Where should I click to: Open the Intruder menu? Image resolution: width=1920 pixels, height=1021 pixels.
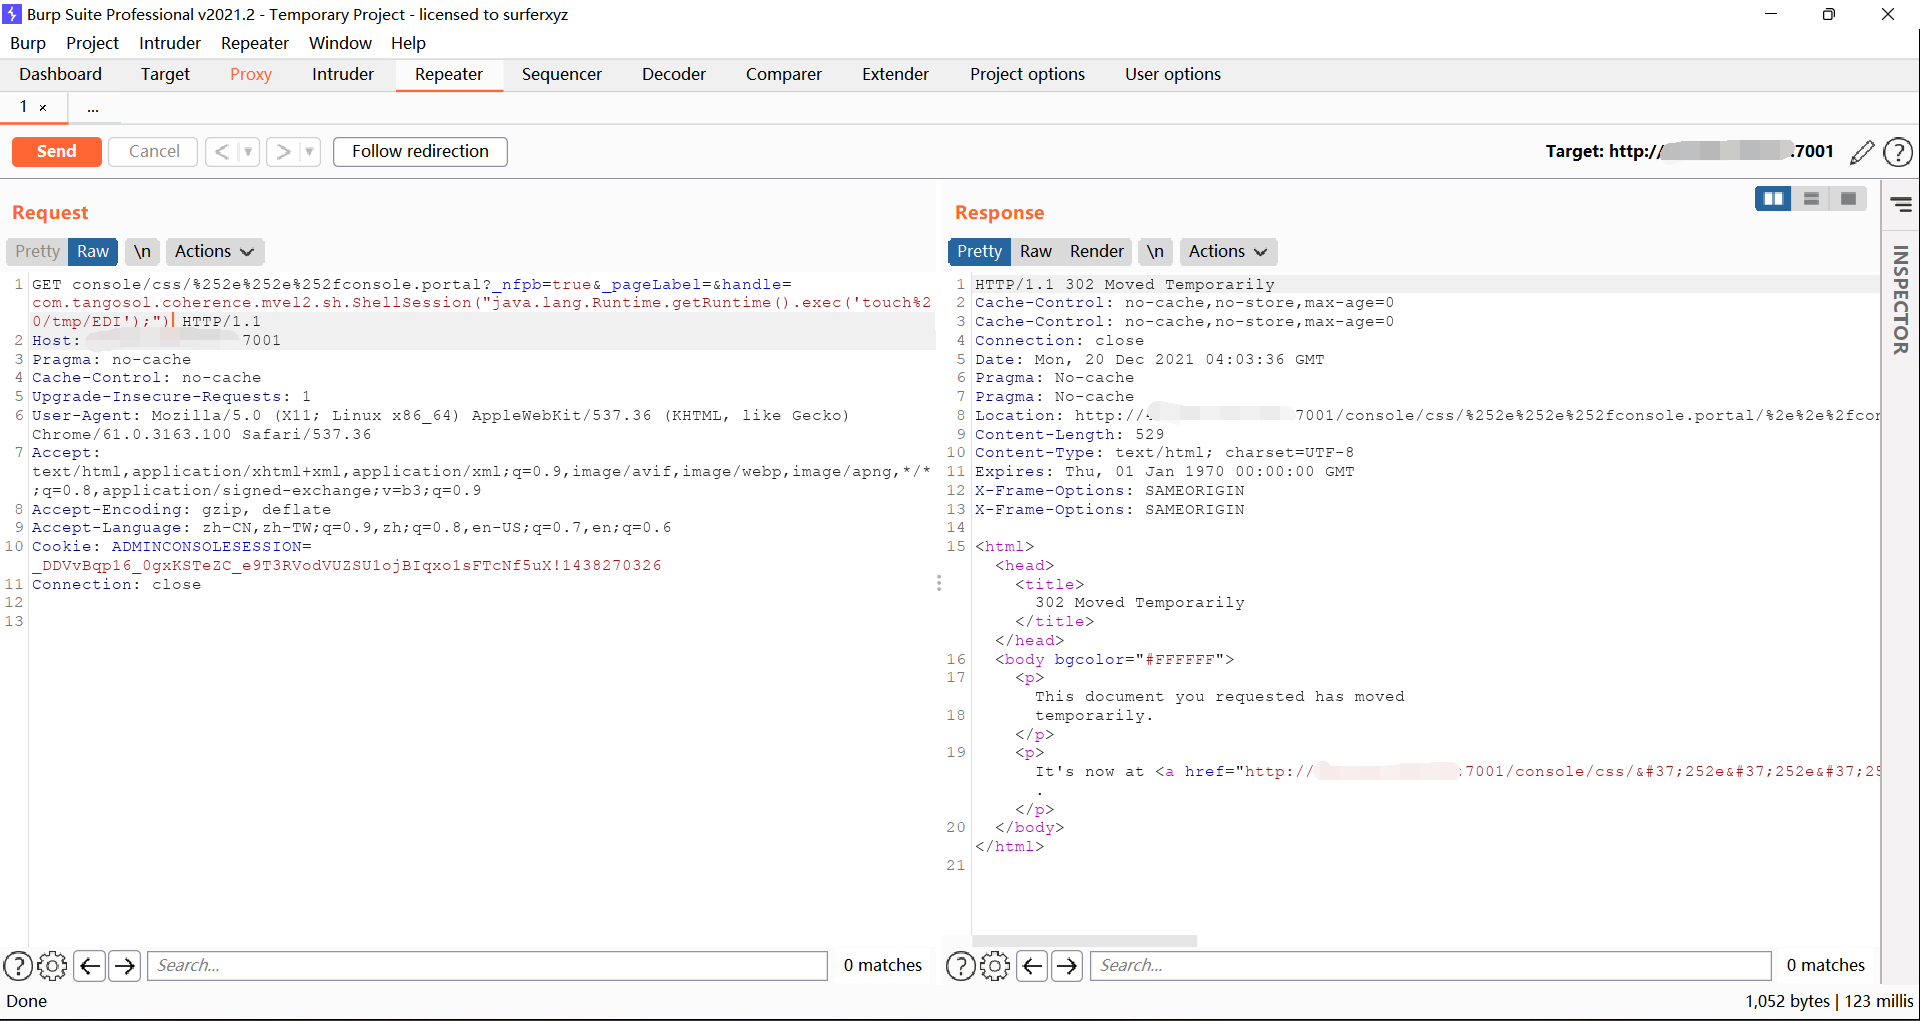170,43
